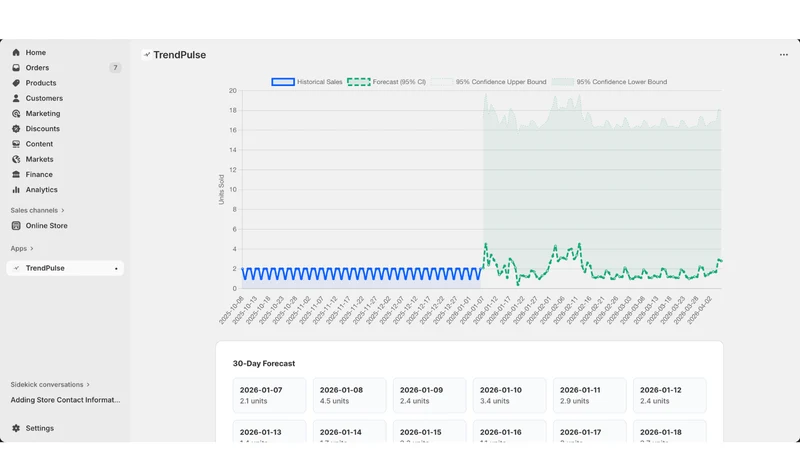Click the Products tag icon
Screen dimensions: 800x450
tap(16, 83)
